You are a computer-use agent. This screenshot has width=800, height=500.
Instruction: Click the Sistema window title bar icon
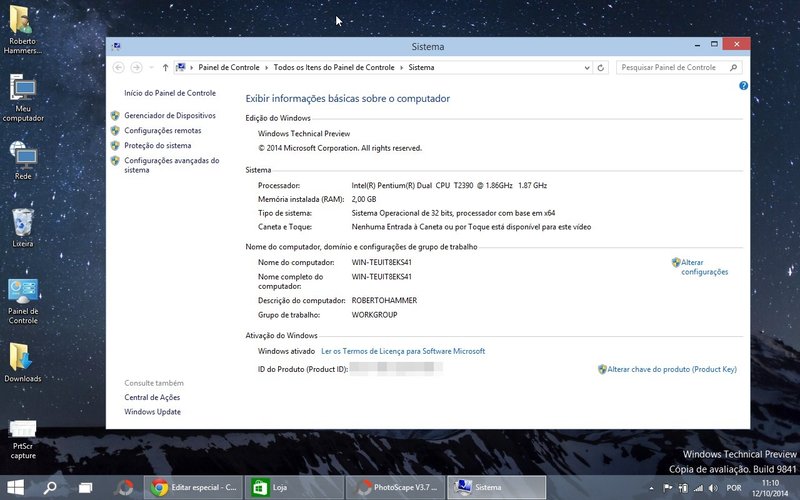coord(116,46)
